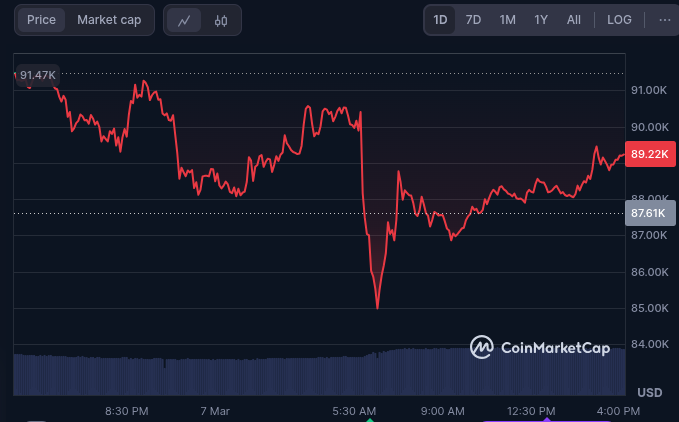The height and width of the screenshot is (422, 679).
Task: Click the 5:30 AM time axis label
Action: (354, 411)
